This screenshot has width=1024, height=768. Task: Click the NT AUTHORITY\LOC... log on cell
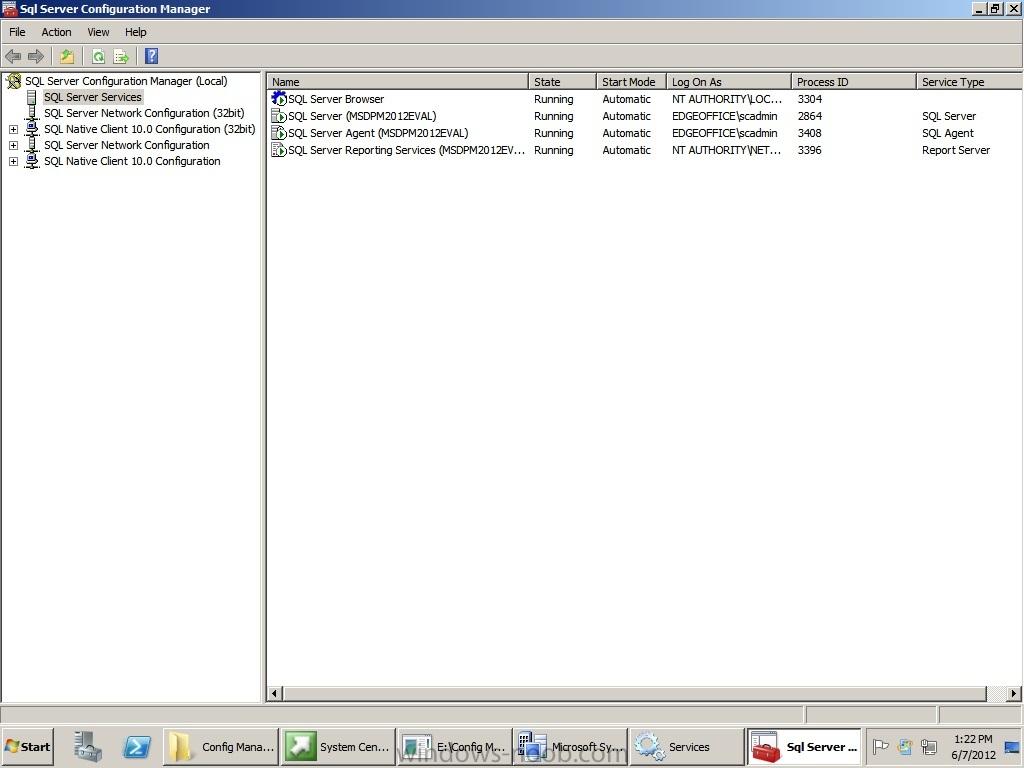(726, 99)
